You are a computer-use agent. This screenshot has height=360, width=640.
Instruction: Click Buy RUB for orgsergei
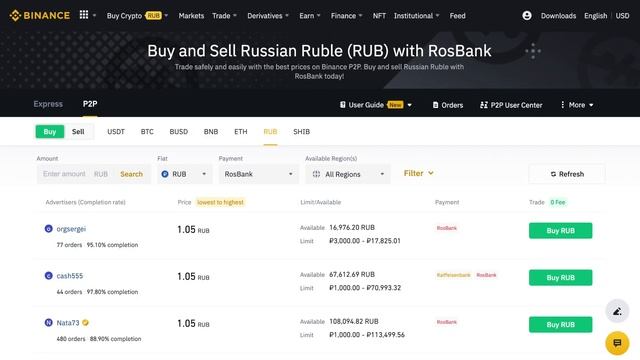pos(560,231)
